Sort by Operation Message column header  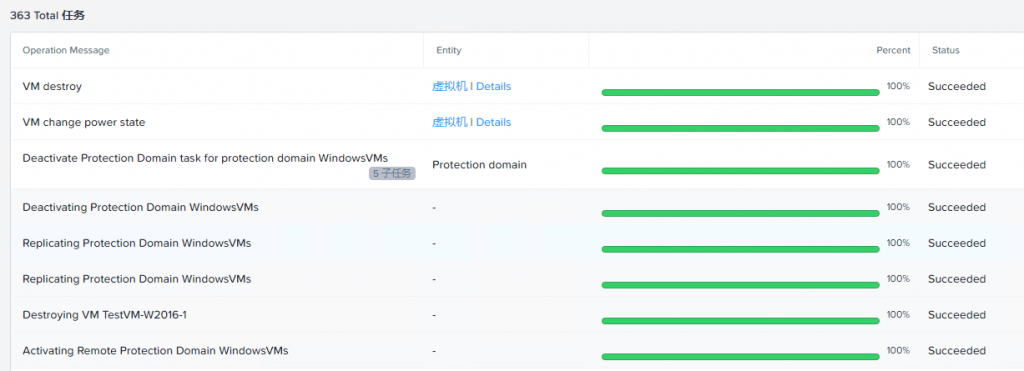point(66,50)
